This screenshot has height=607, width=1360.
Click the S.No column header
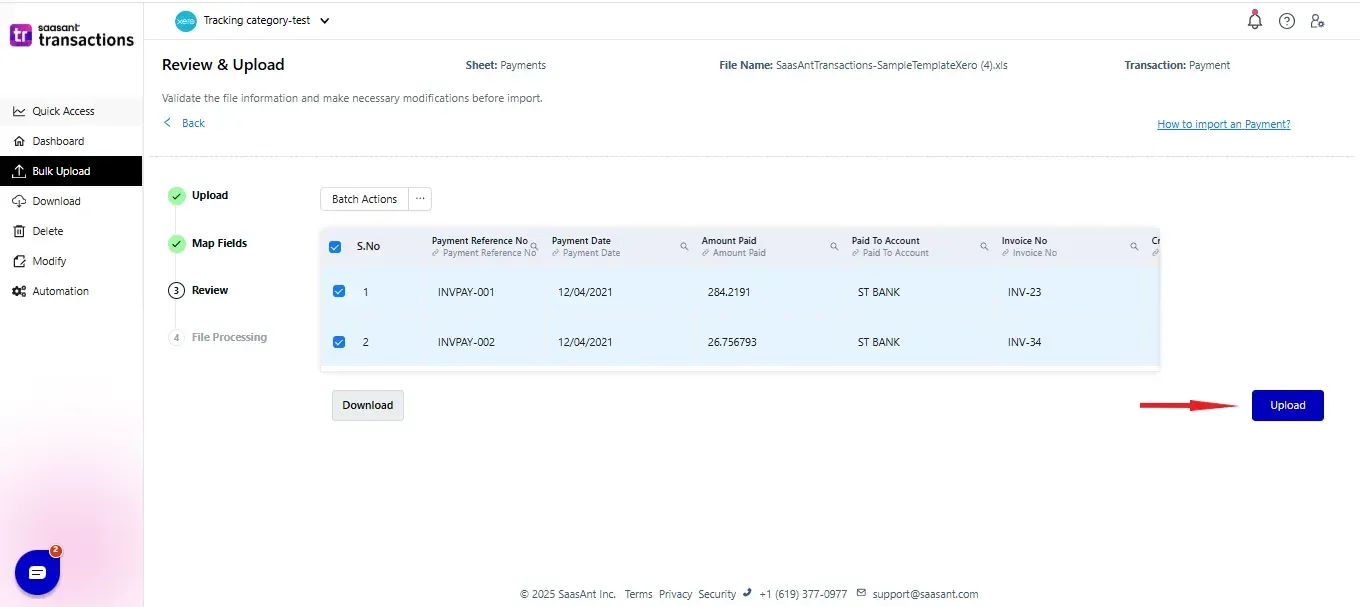click(368, 246)
